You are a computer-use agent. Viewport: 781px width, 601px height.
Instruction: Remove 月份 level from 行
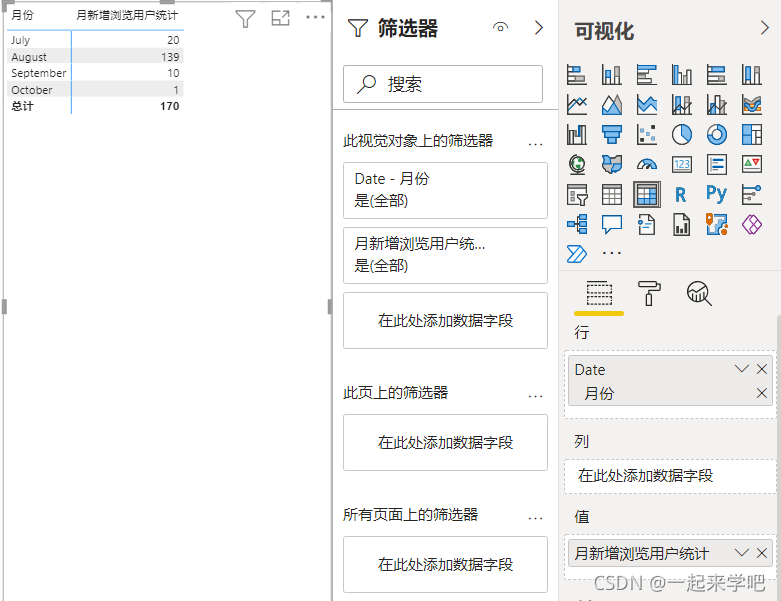pyautogui.click(x=762, y=393)
